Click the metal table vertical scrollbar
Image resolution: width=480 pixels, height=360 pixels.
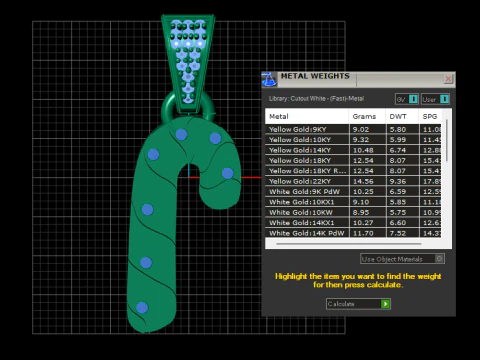click(447, 141)
